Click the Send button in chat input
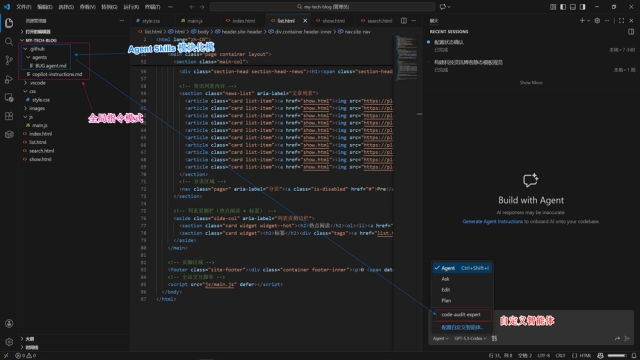This screenshot has width=640, height=360. tap(627, 338)
